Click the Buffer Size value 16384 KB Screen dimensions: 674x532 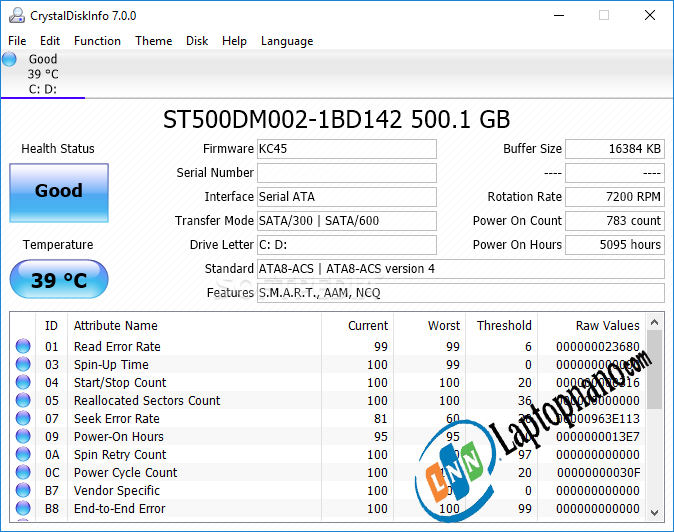615,149
